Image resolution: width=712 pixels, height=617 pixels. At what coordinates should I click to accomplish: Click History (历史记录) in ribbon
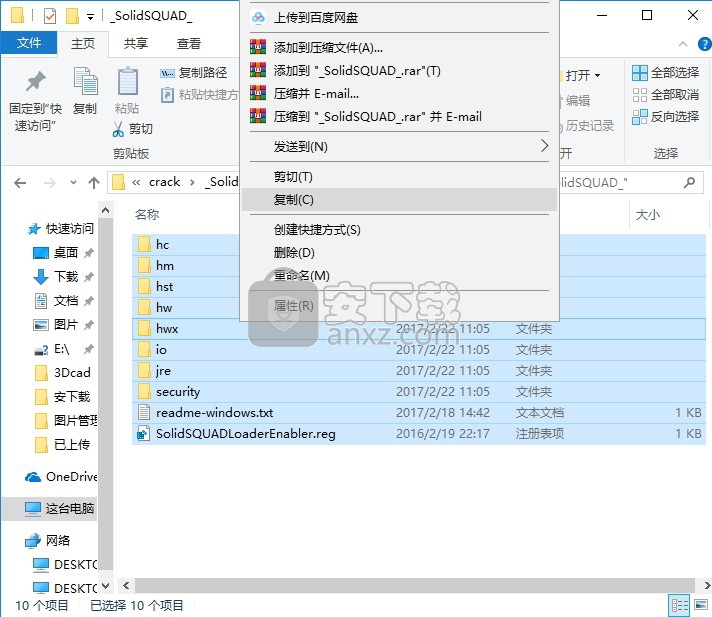pyautogui.click(x=588, y=126)
